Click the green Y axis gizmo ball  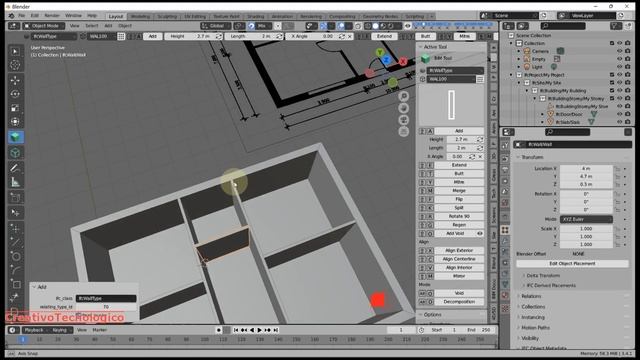coord(380,53)
